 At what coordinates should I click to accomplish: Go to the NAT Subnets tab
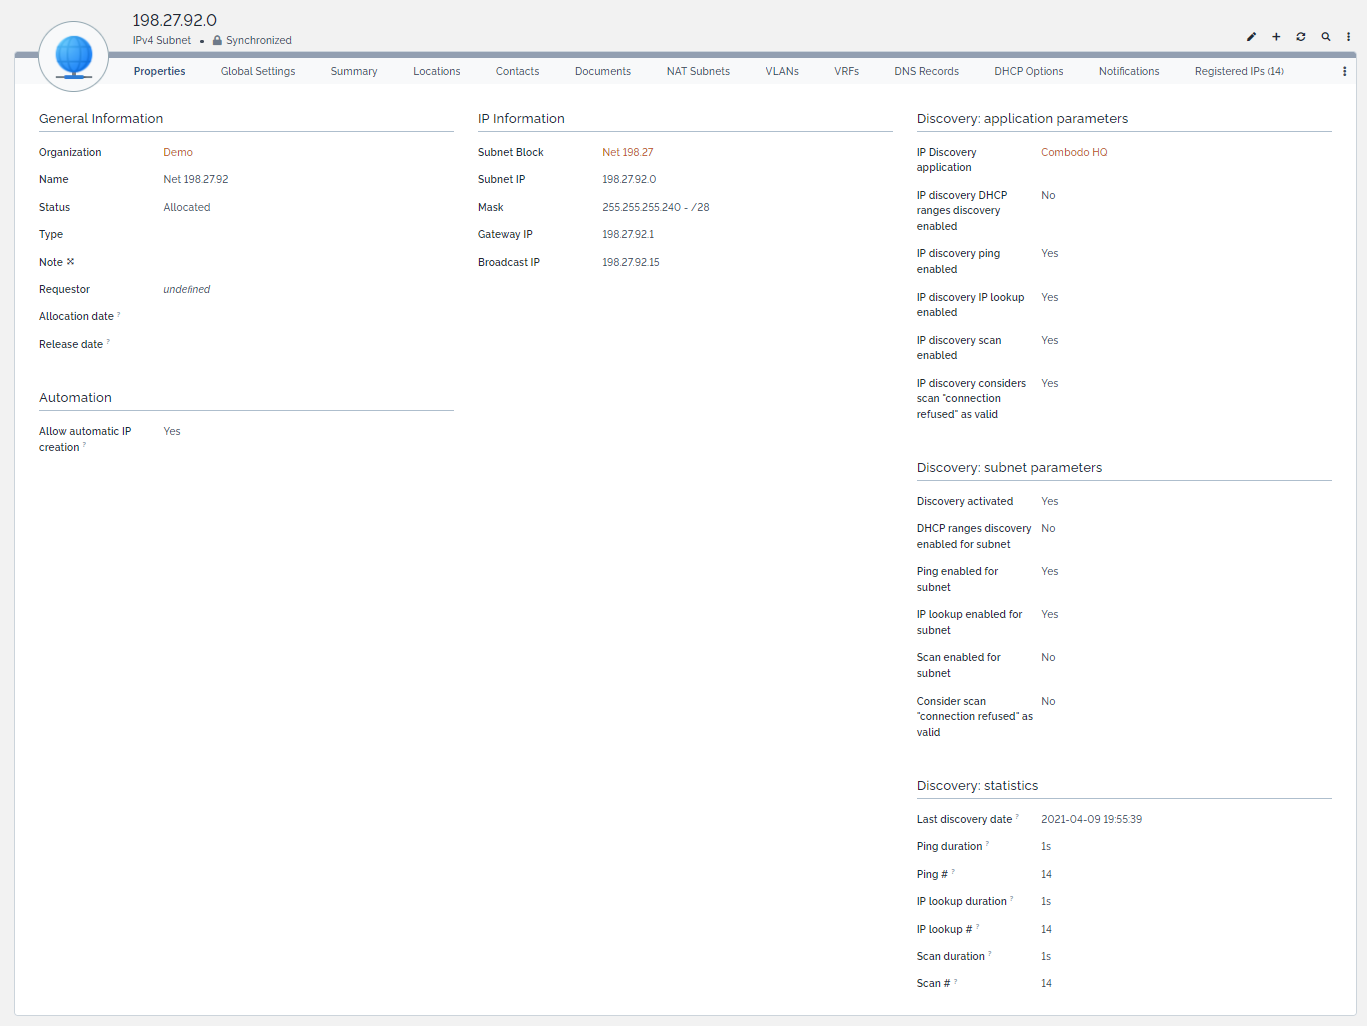pyautogui.click(x=698, y=72)
